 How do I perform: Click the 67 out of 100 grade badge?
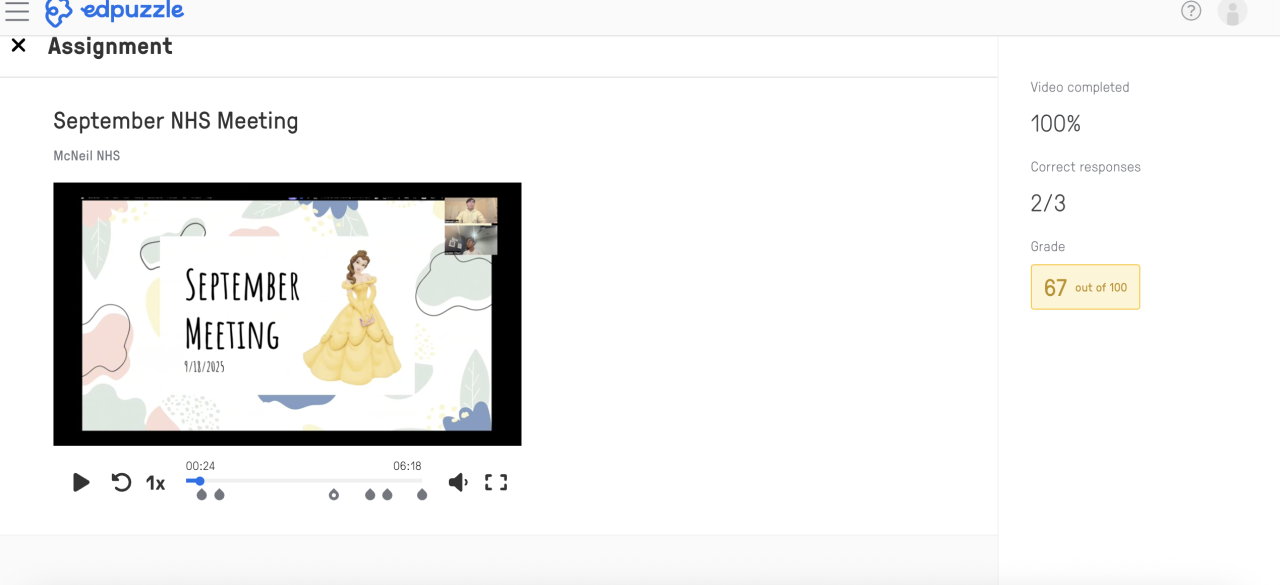[1085, 287]
